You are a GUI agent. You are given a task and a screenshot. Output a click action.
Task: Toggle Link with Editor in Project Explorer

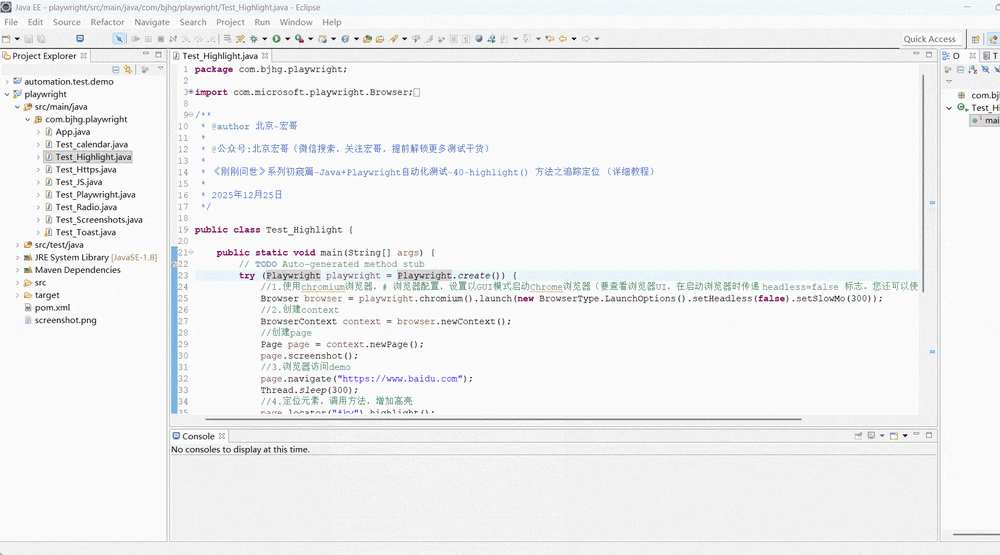coord(128,69)
